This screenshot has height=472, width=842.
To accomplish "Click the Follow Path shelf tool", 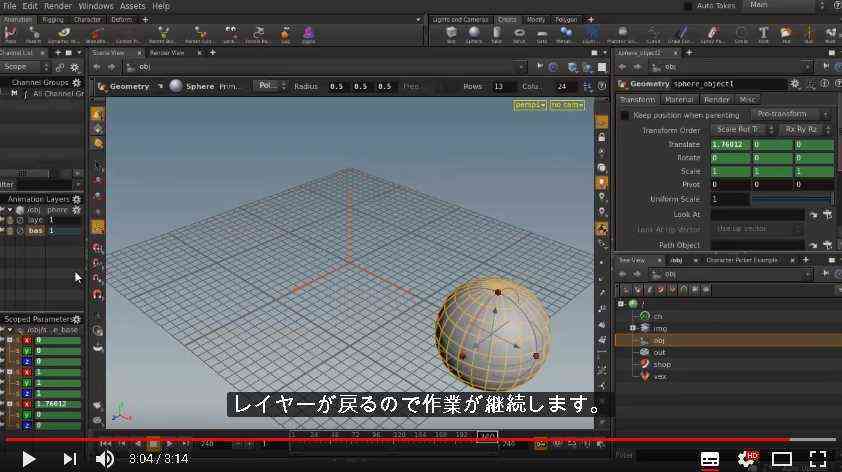I will 258,34.
